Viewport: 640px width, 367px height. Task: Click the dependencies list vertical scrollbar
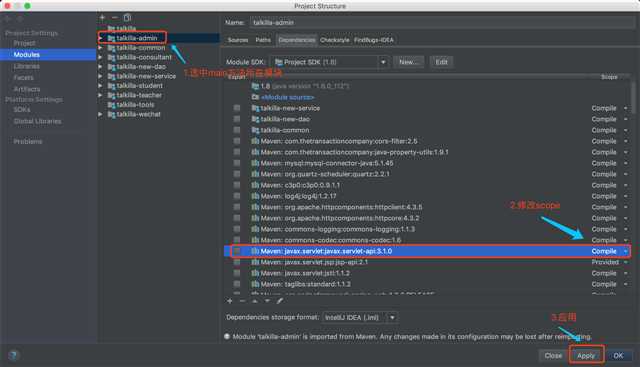[633, 98]
